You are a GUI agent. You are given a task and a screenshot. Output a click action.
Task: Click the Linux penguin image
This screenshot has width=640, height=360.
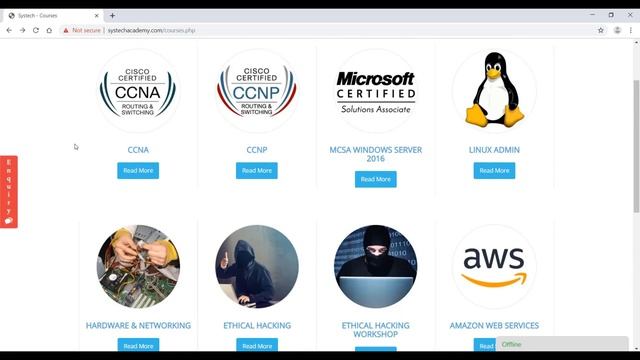494,91
